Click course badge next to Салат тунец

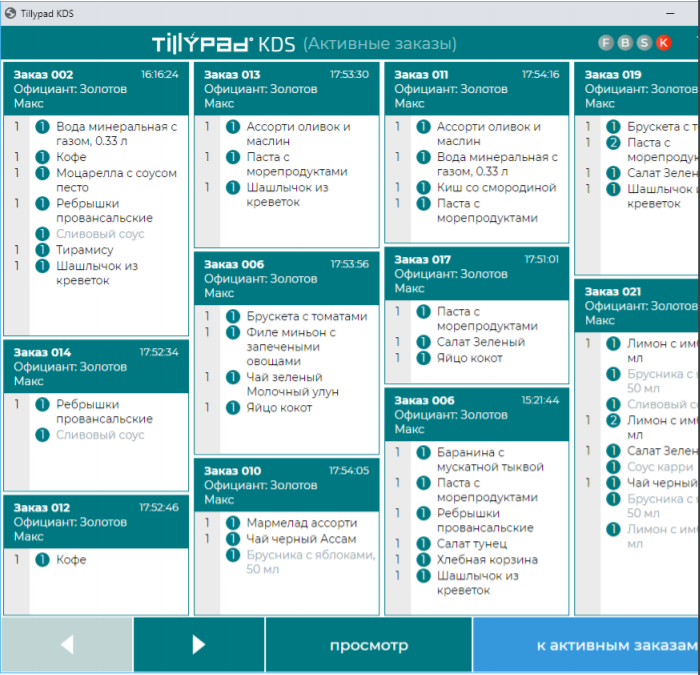pos(423,543)
